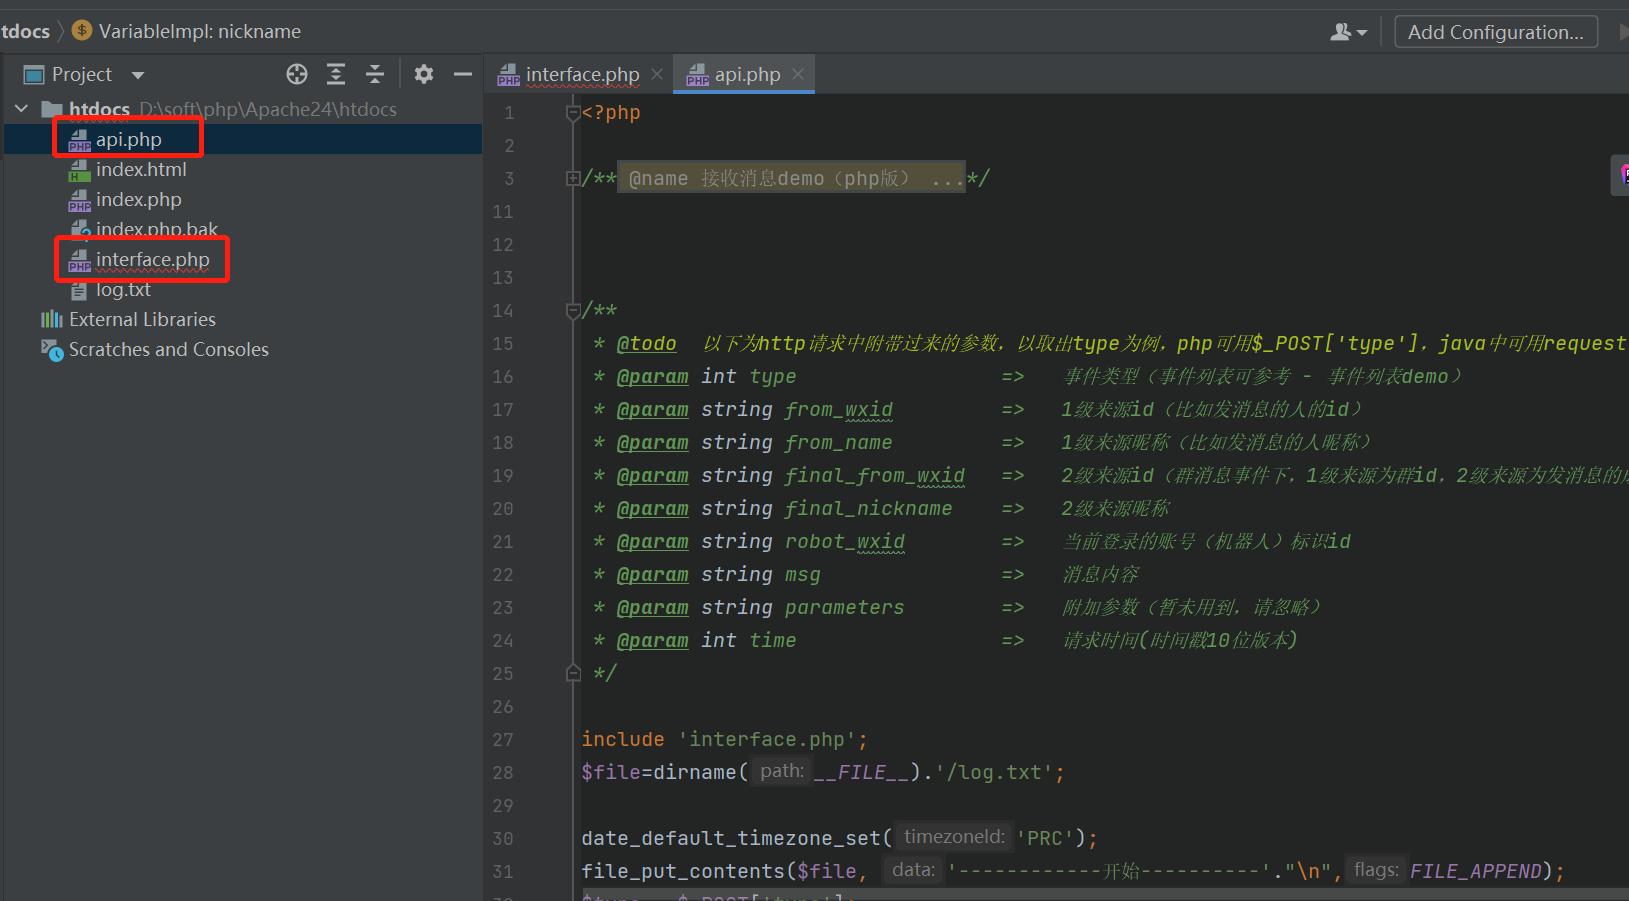Hide the Project panel with minus icon

462,74
